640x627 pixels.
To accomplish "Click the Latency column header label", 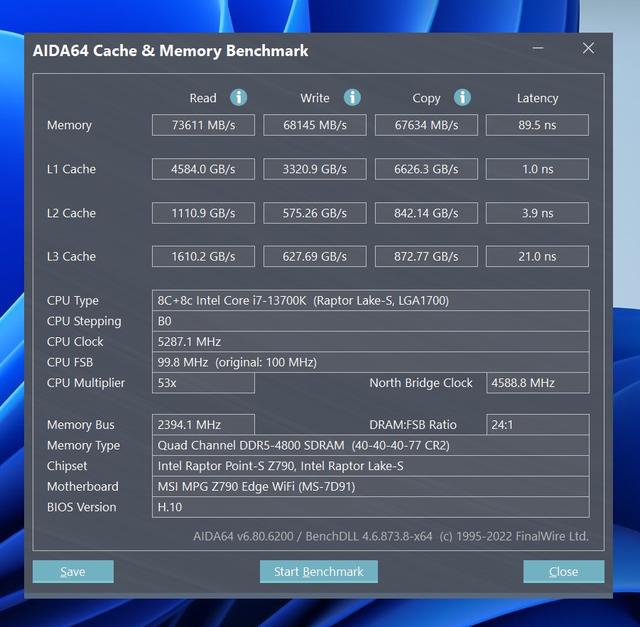I will click(537, 98).
